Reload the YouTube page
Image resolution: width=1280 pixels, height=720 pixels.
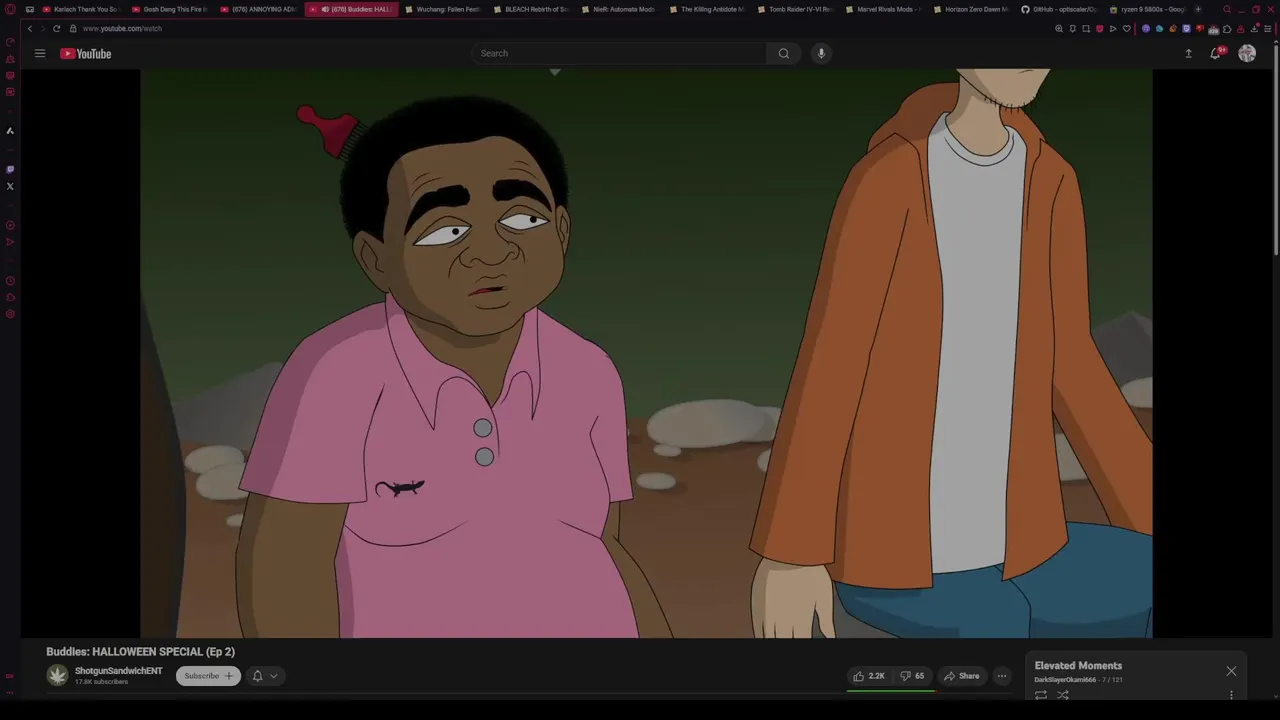(x=56, y=29)
